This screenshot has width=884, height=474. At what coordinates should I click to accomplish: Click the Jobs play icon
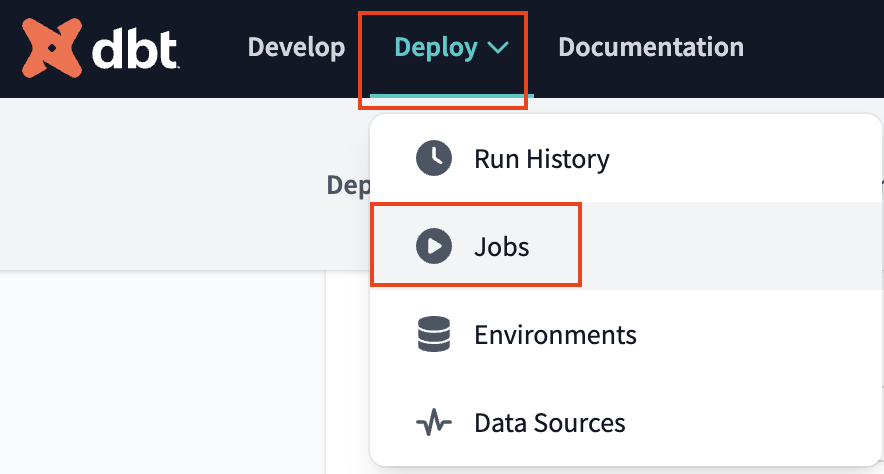click(x=434, y=246)
